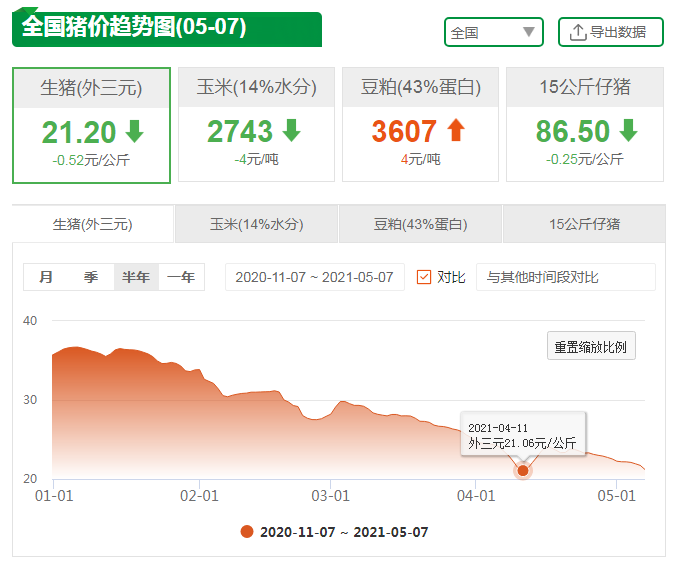Click the -0.25元/公斤 change value
Screen dimensions: 674x569
[x=585, y=159]
